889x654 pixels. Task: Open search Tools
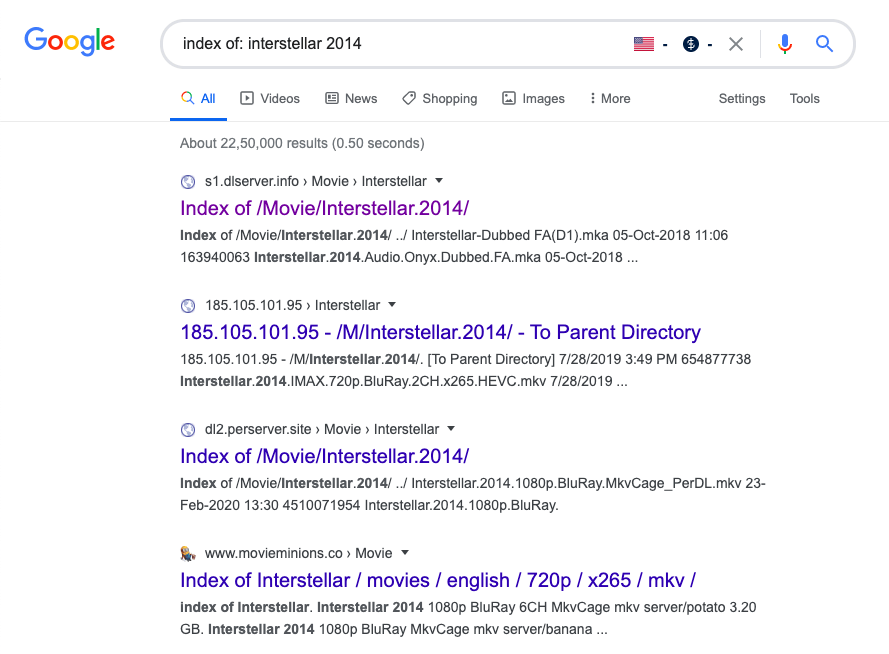click(805, 99)
